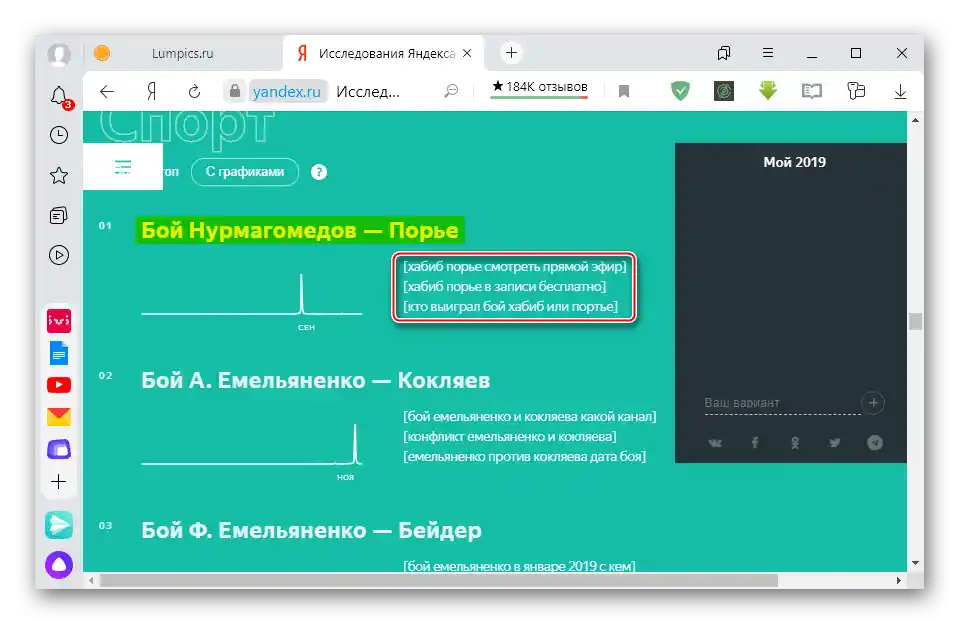Open the extensions panel icon
This screenshot has height=631, width=959.
[856, 91]
